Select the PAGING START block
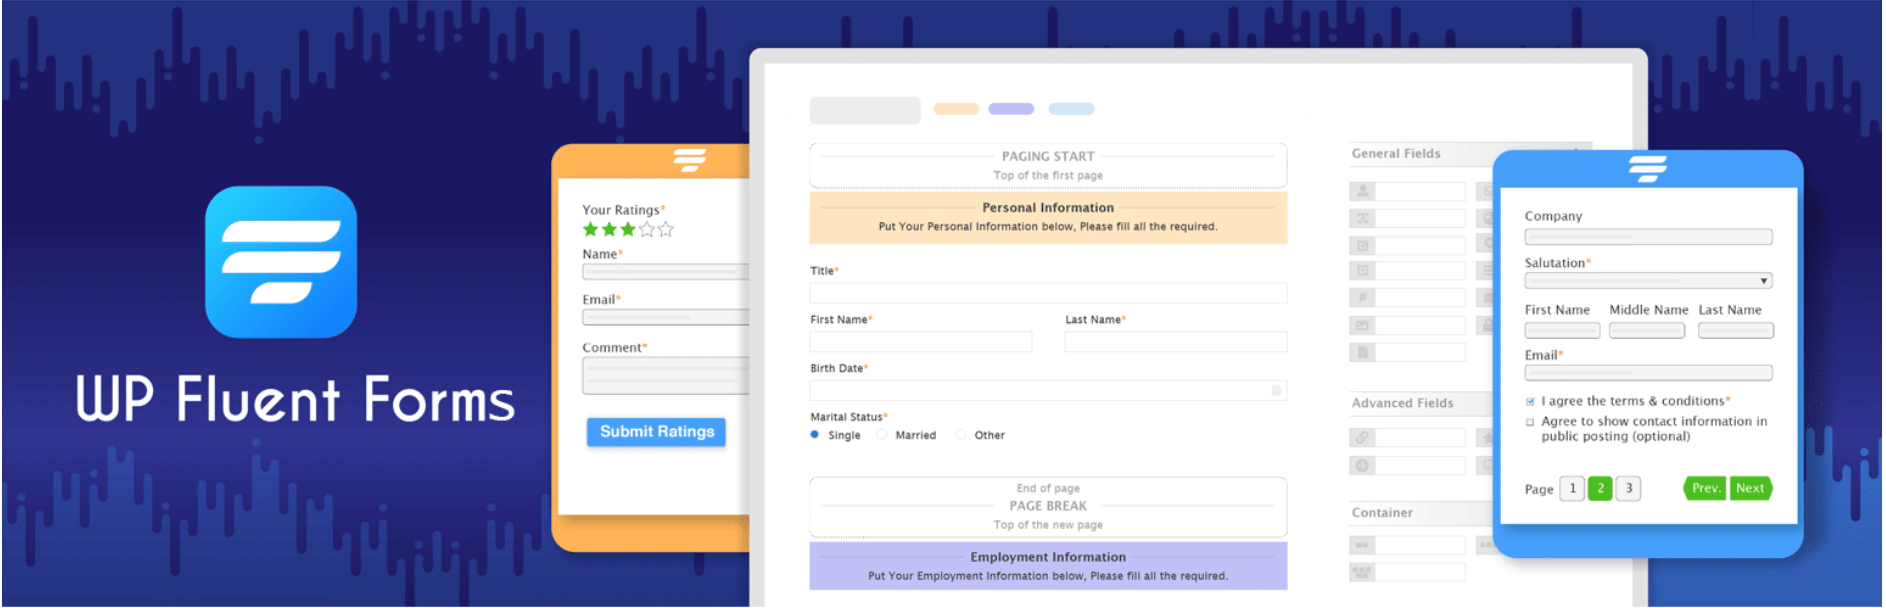This screenshot has width=1886, height=608. [1048, 165]
